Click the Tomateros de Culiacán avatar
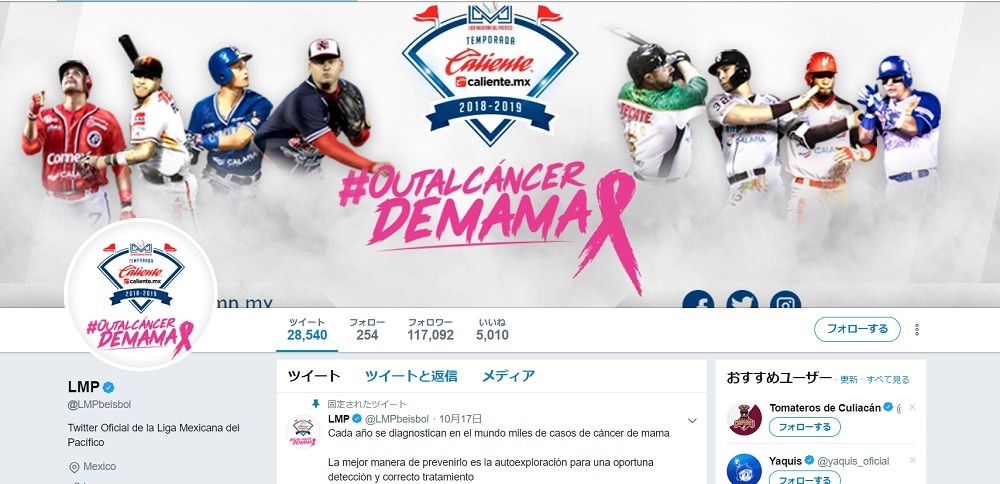The image size is (1000, 484). click(744, 419)
